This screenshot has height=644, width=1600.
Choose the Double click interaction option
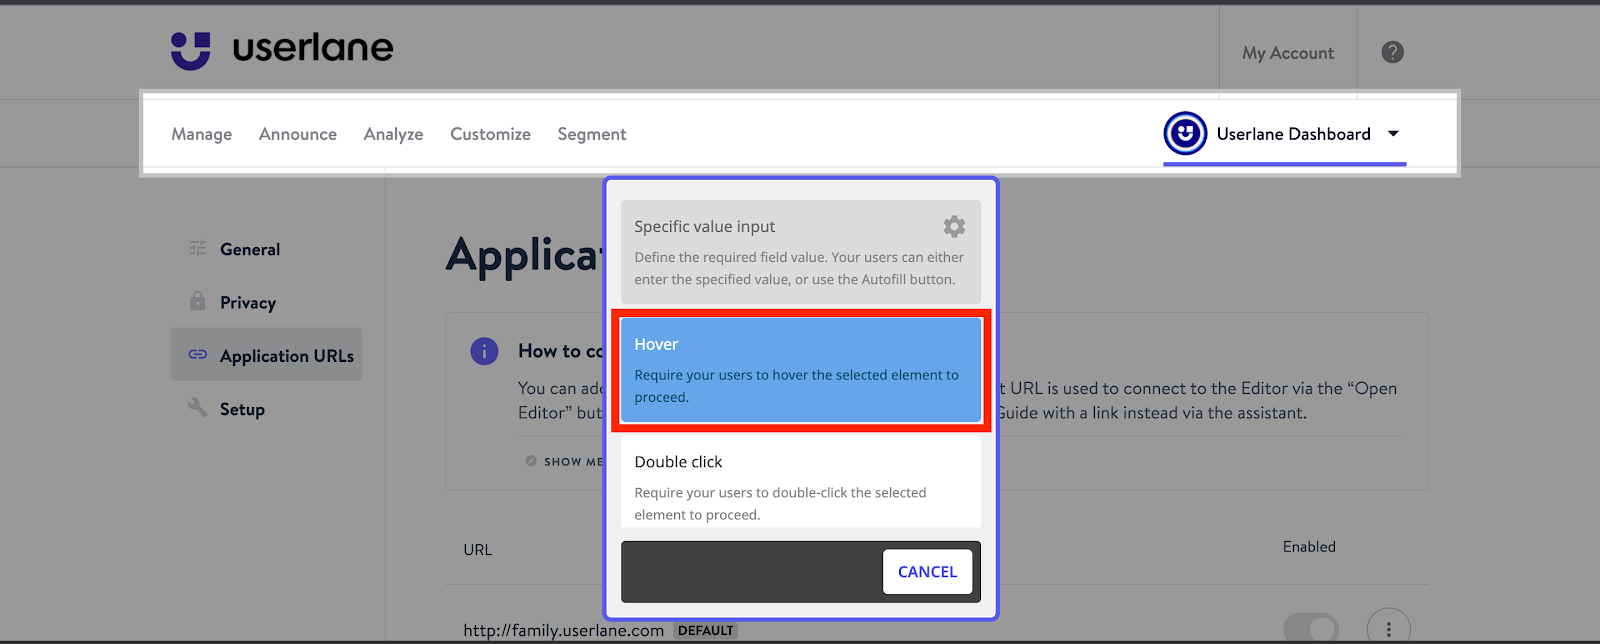coord(801,482)
